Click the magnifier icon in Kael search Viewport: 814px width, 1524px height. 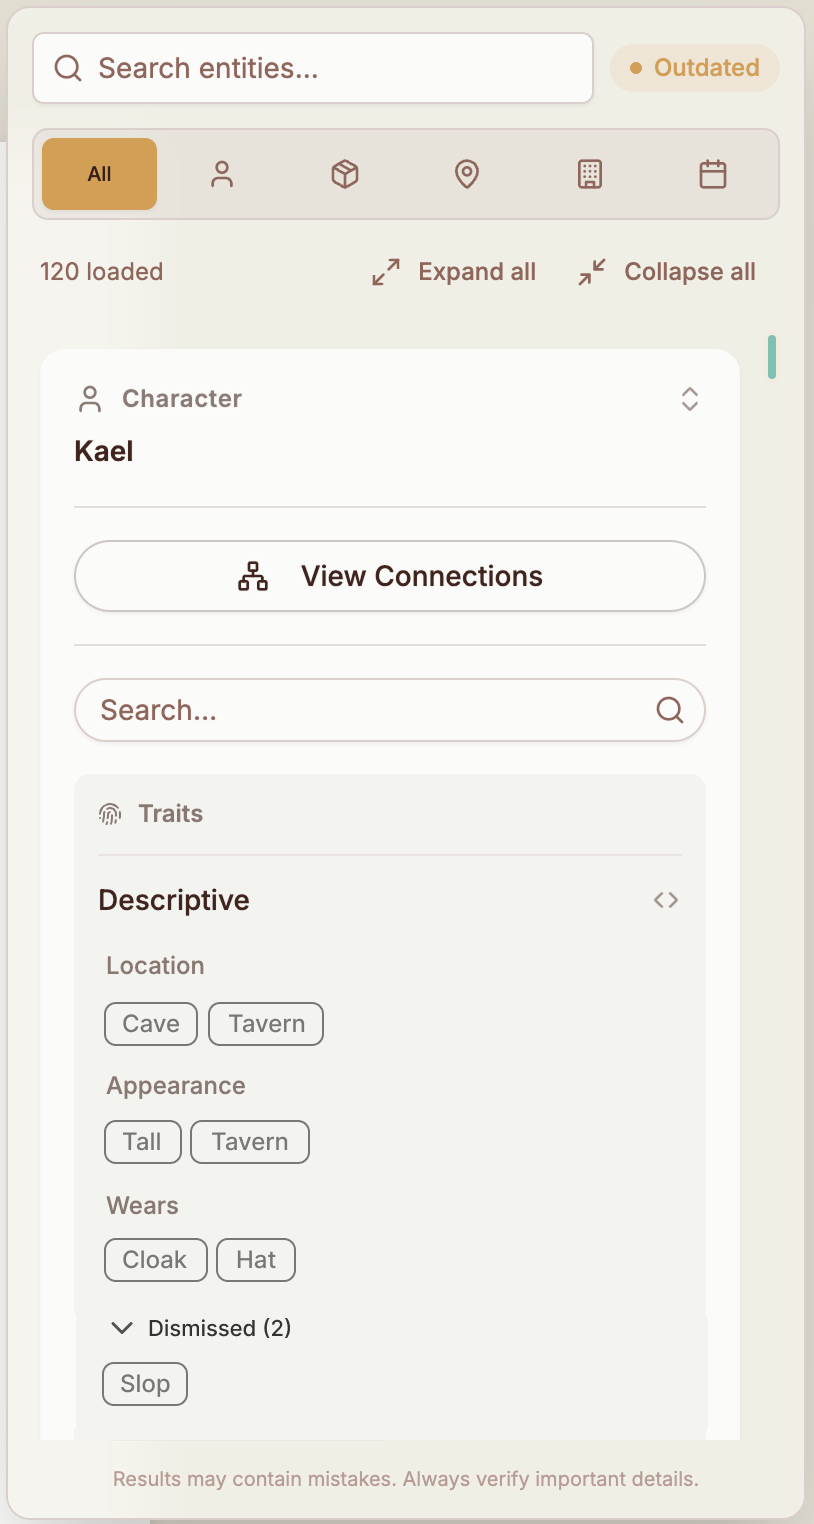[x=669, y=710]
